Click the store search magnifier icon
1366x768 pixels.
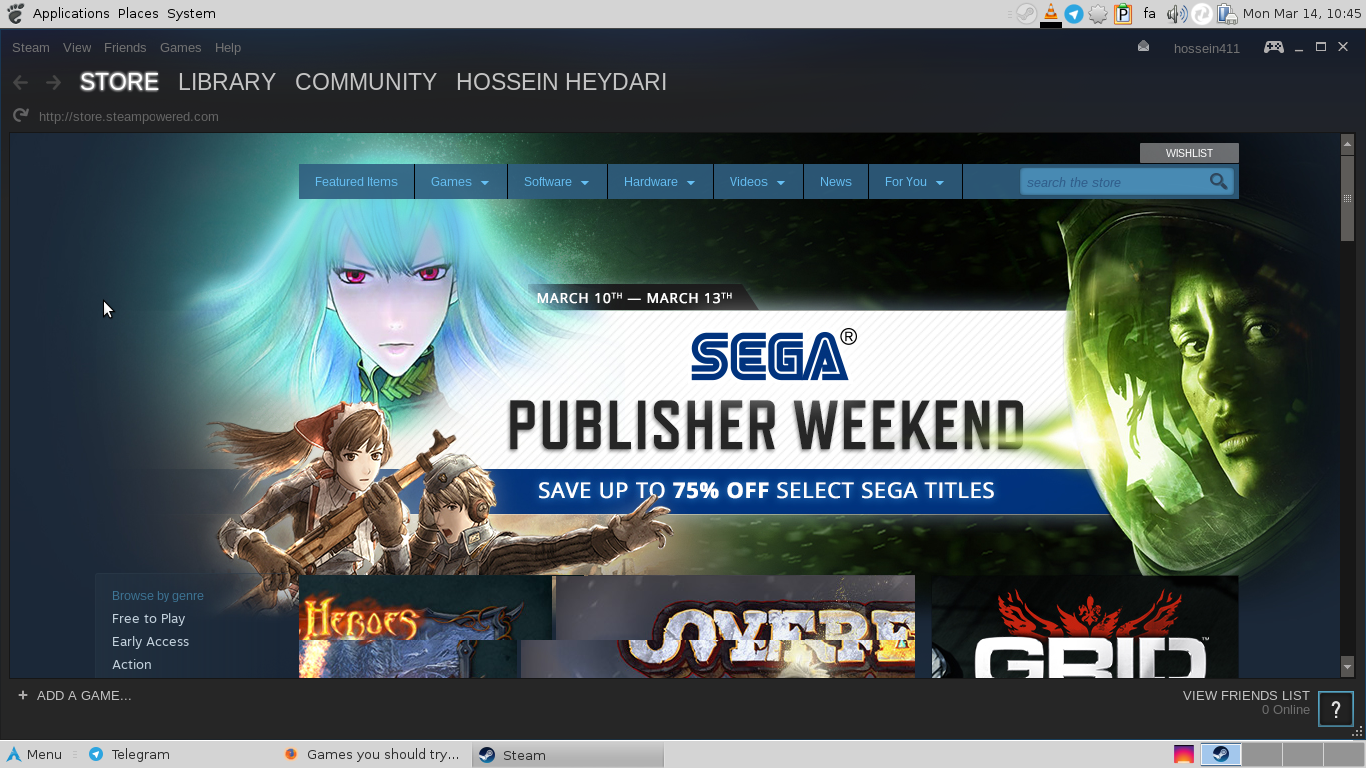pyautogui.click(x=1218, y=181)
